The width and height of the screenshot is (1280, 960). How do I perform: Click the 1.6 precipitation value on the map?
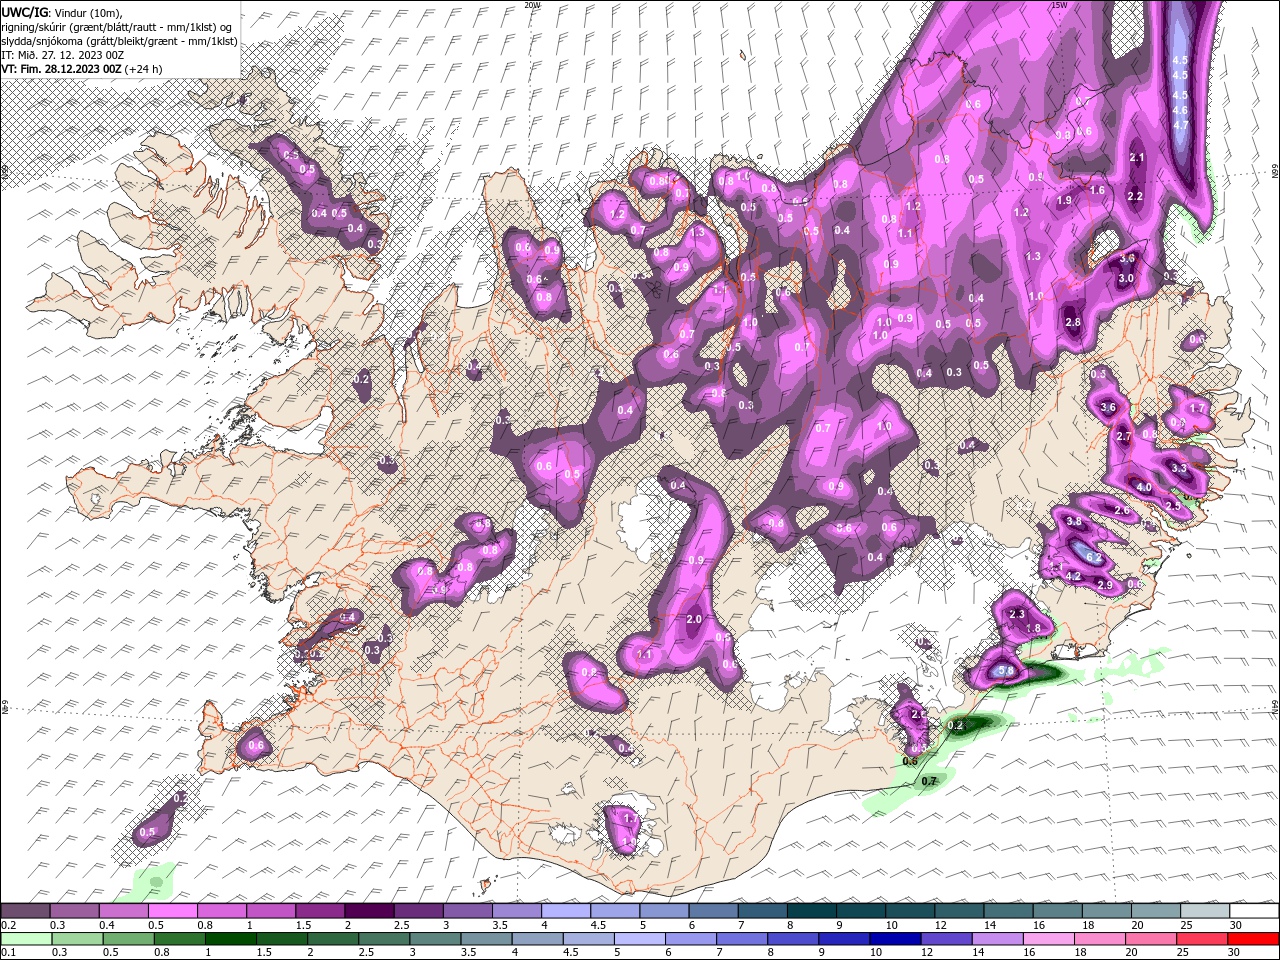click(x=1097, y=190)
